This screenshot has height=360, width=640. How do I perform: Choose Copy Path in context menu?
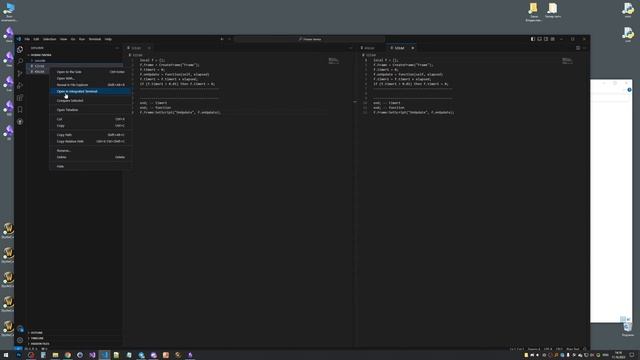click(90, 135)
